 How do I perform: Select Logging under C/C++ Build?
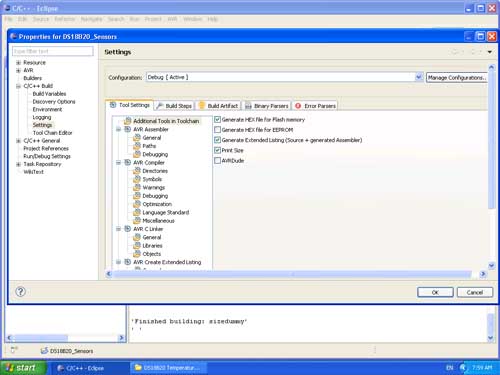[x=42, y=117]
